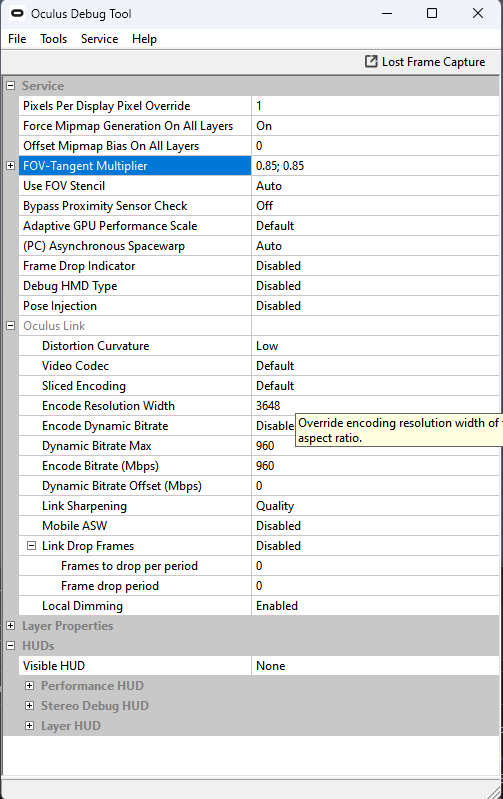Collapse the Service section
503x799 pixels.
[x=10, y=86]
